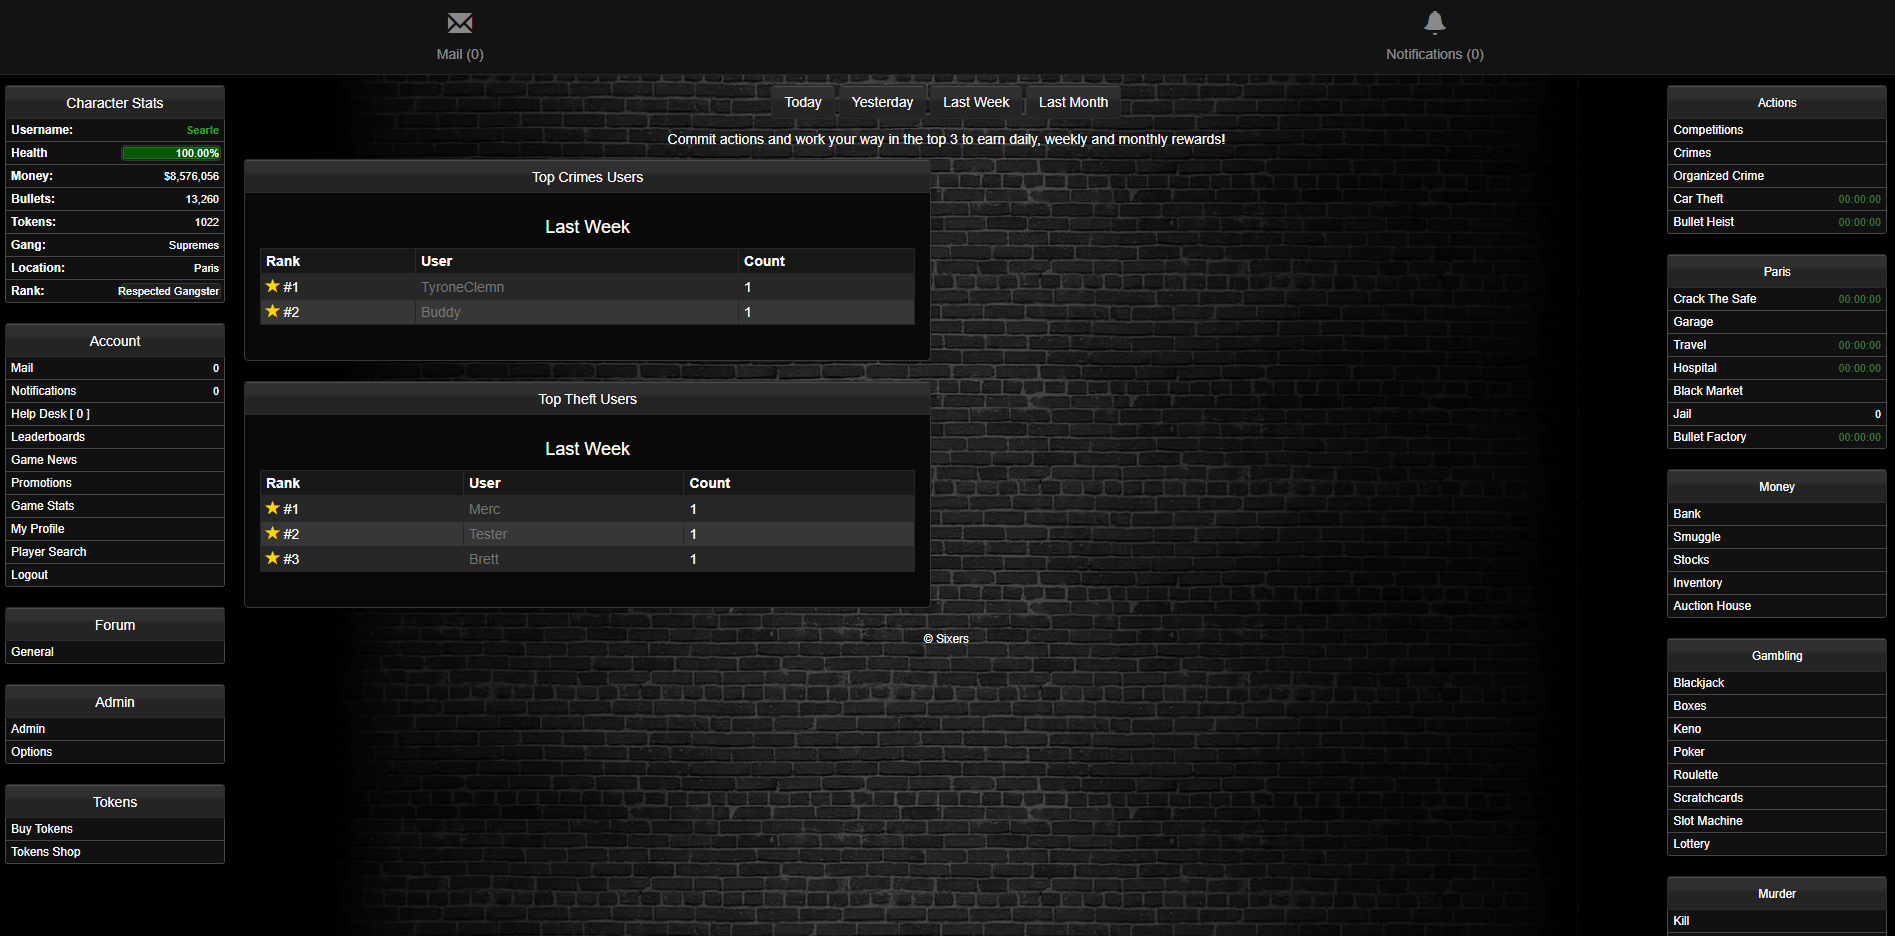Start the Car Theft action
Viewport: 1895px width, 936px height.
click(1698, 199)
